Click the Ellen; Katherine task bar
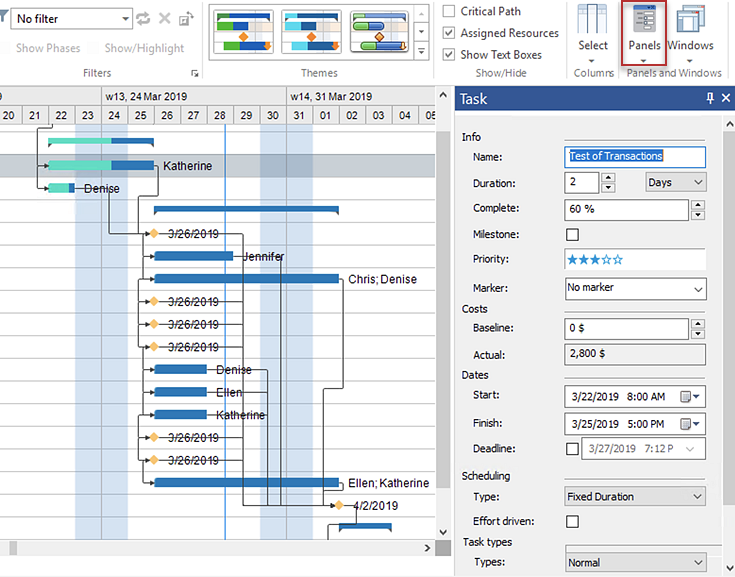 [x=247, y=482]
